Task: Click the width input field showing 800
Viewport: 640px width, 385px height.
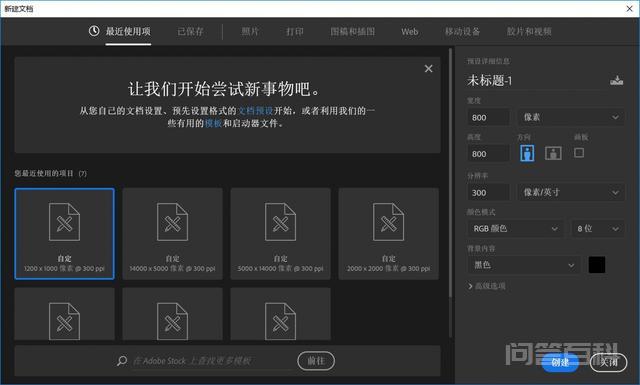Action: (x=489, y=118)
